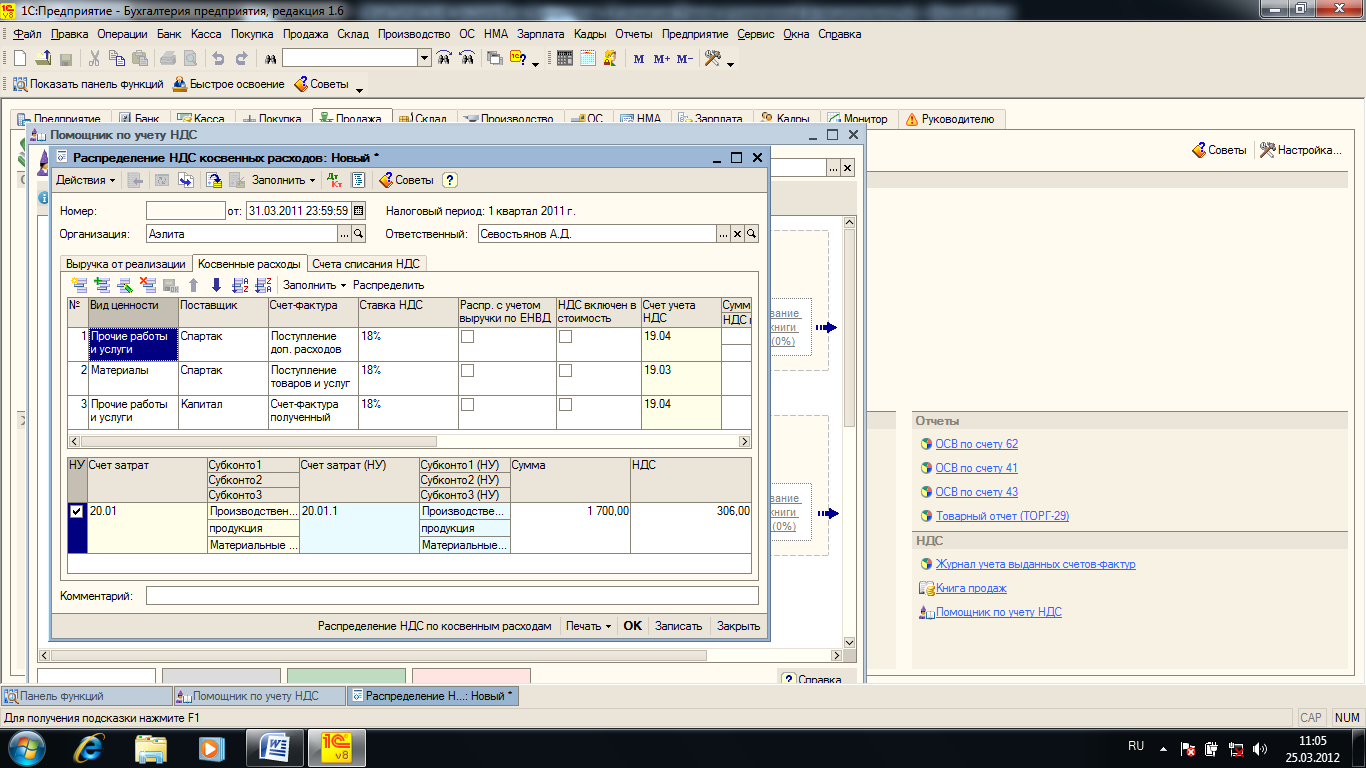Click Show function panel (Показать панель функций)
Screen dimensions: 1366x768
pyautogui.click(x=88, y=84)
